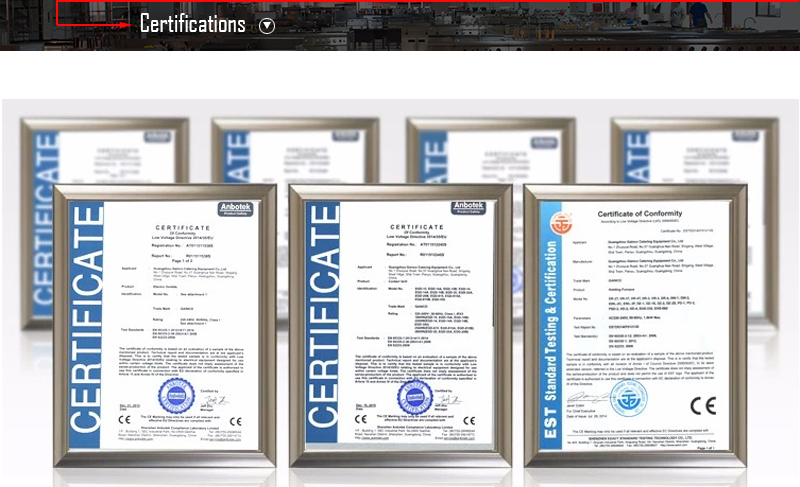
Task: Click the Anbotek logo on left certificate
Action: 236,209
